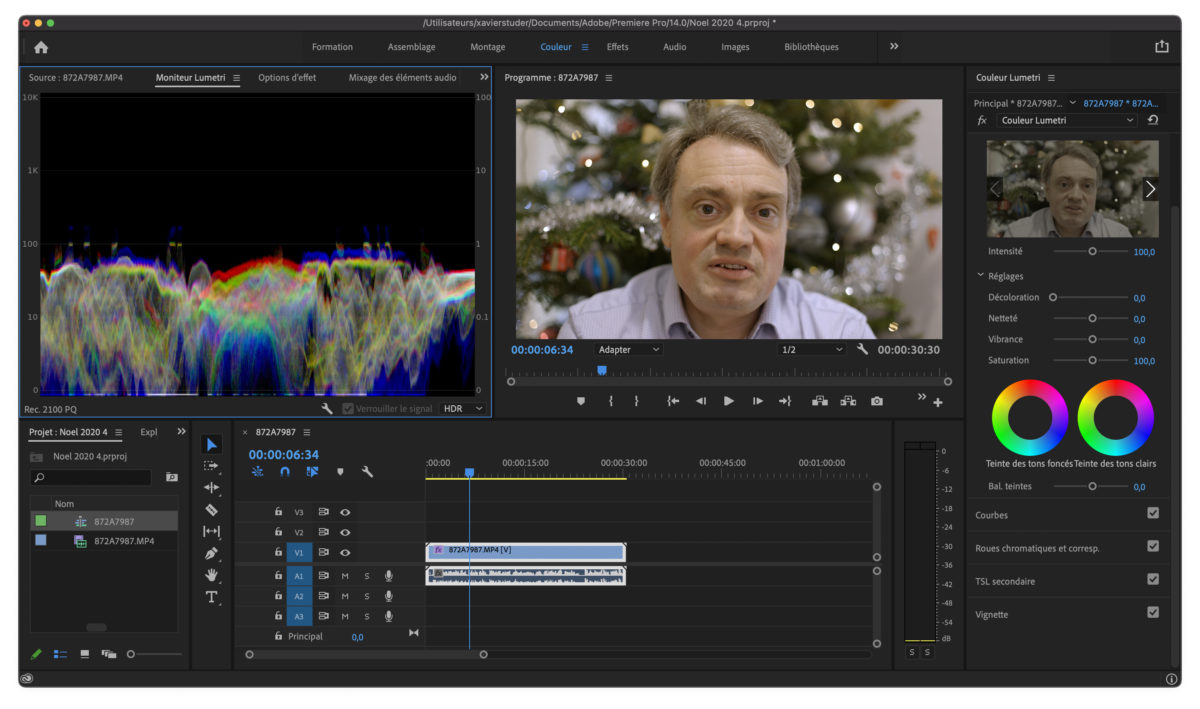Viewport: 1200px width, 709px height.
Task: Select the Slip tool
Action: coord(211,531)
